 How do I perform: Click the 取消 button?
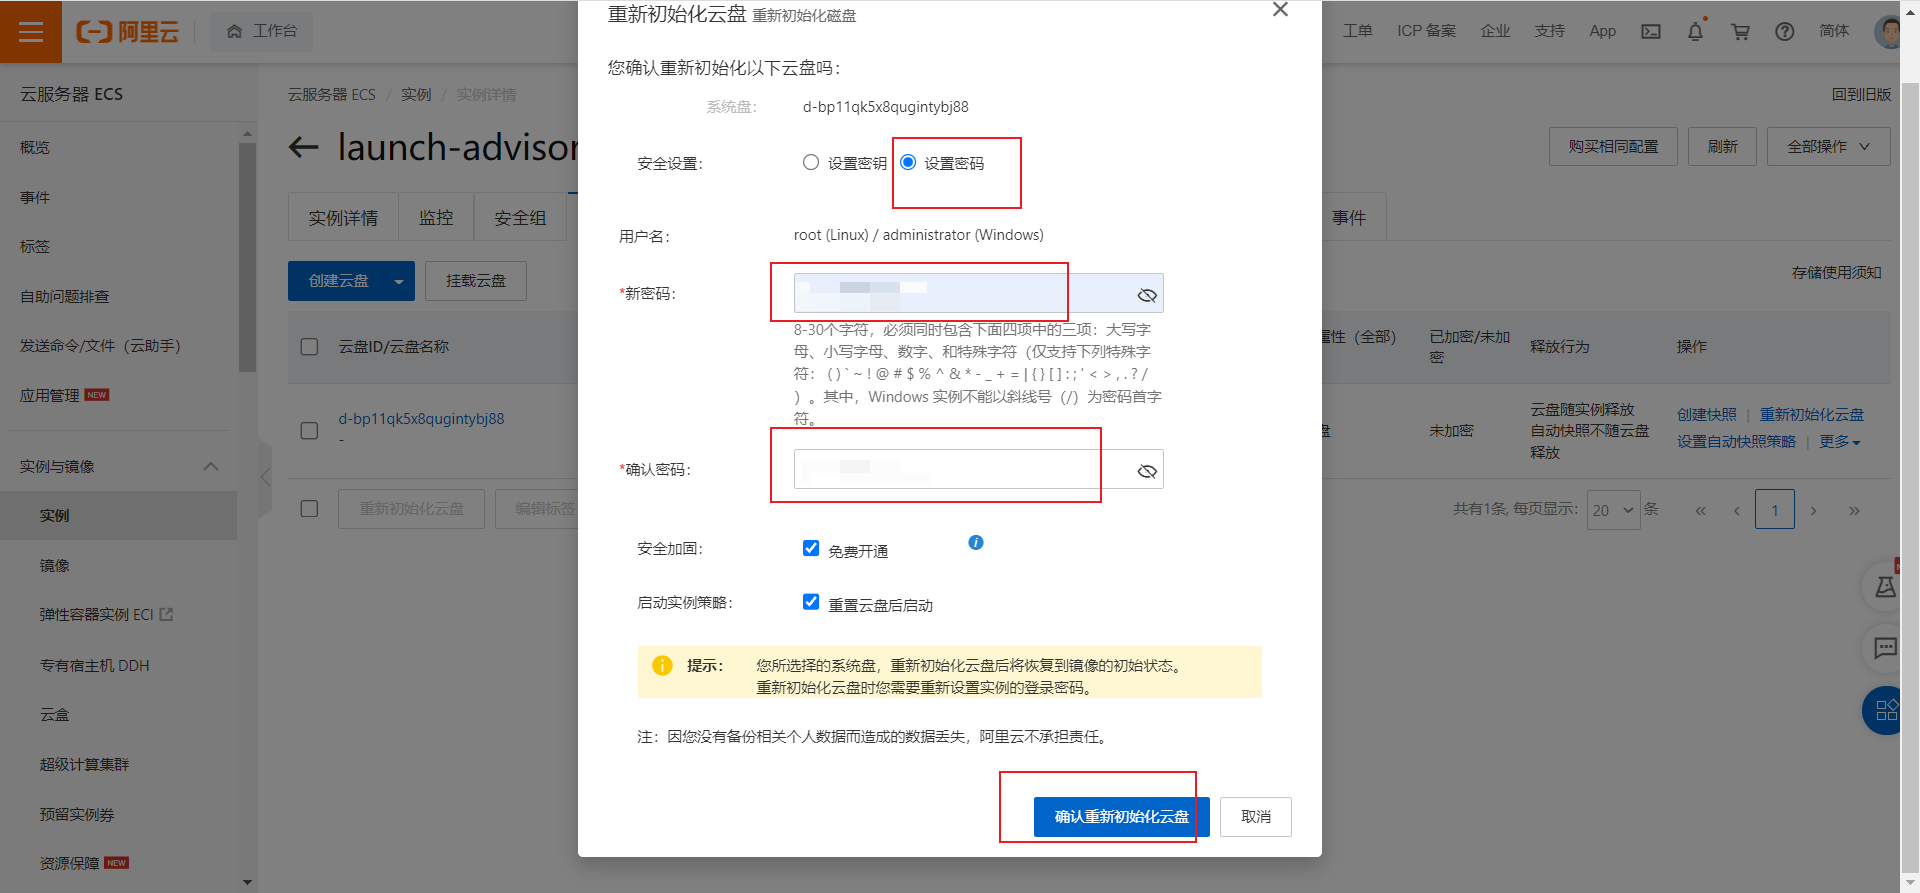point(1256,817)
